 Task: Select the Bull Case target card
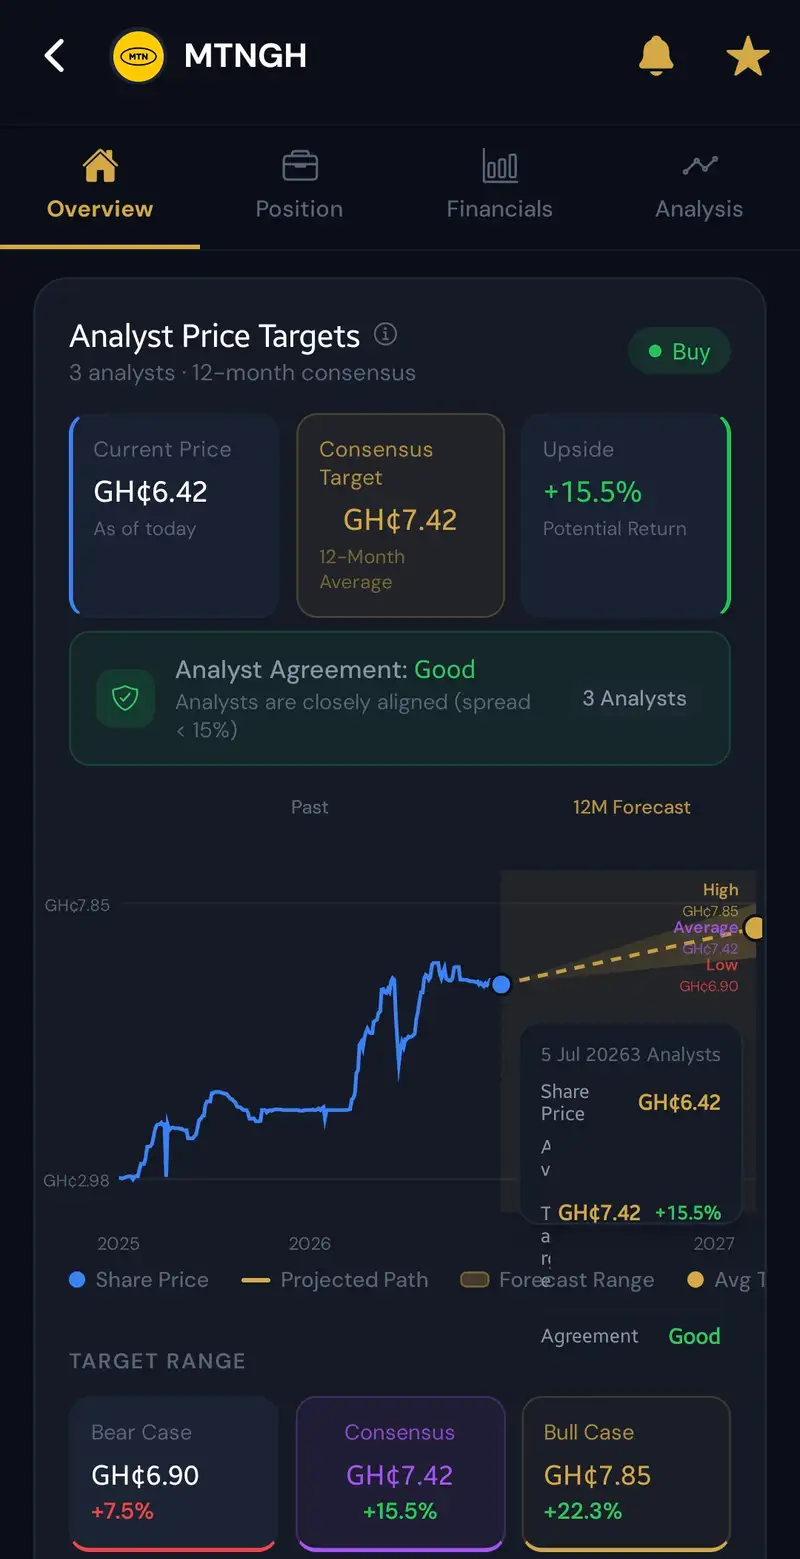pos(626,1474)
